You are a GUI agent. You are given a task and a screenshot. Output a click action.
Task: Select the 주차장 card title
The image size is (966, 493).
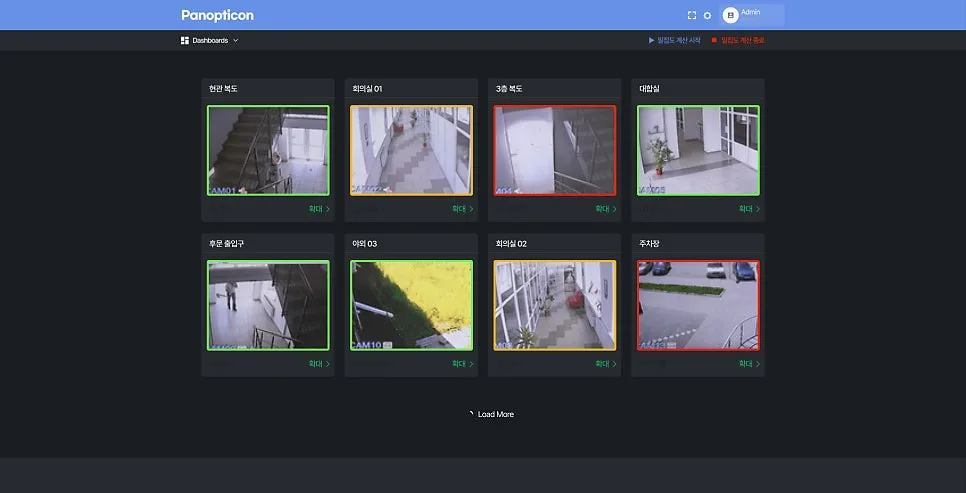click(x=649, y=243)
